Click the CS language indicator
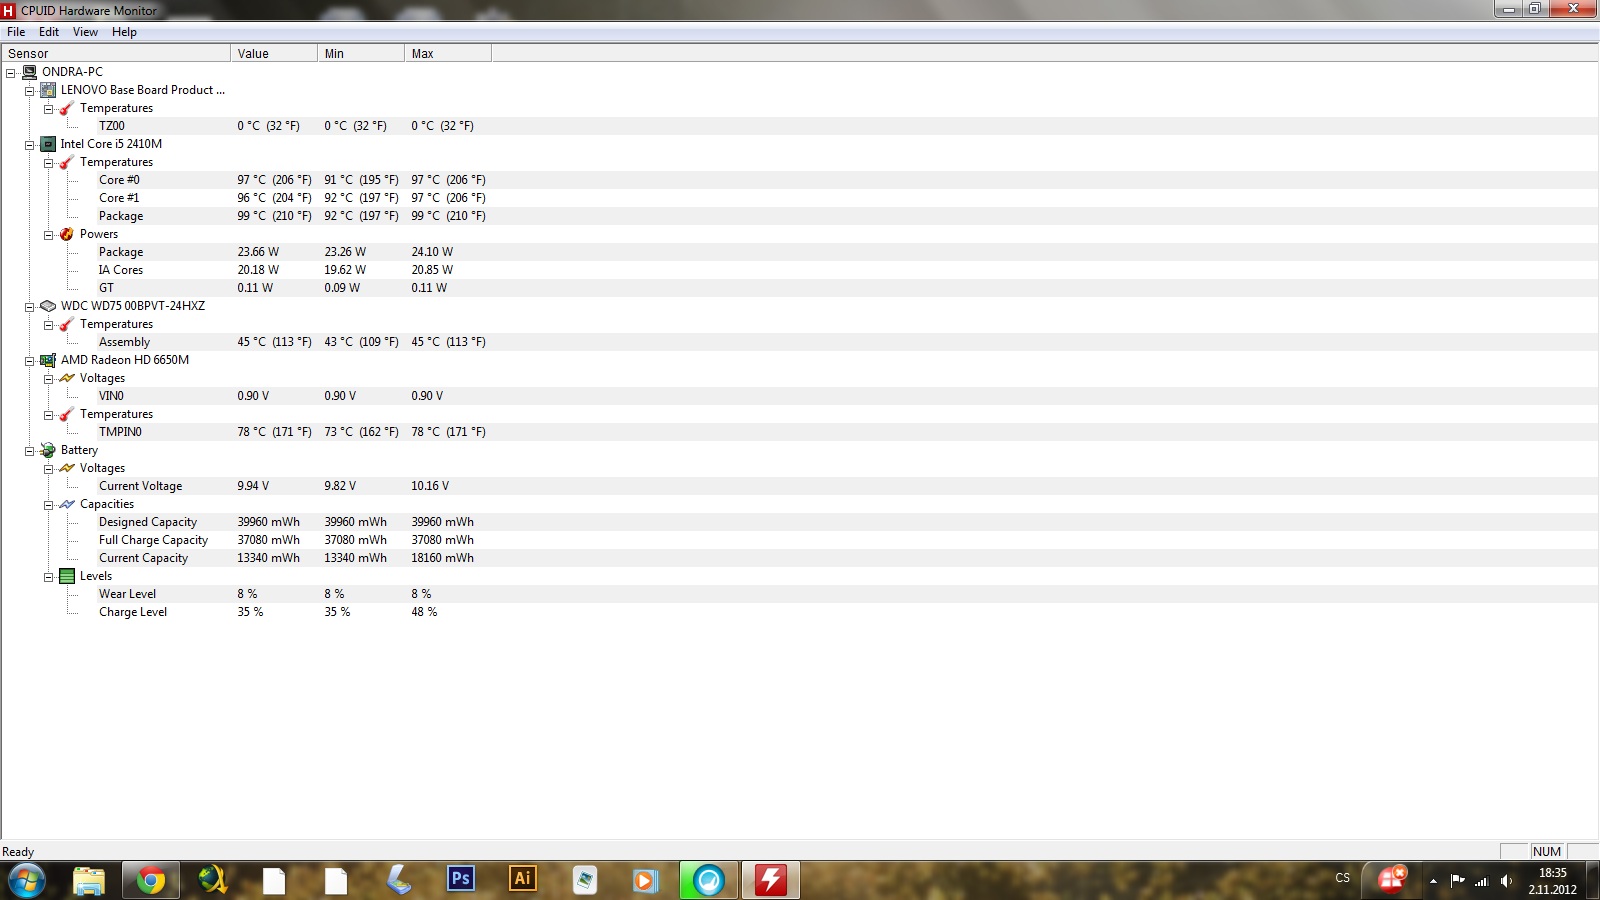The height and width of the screenshot is (900, 1600). [x=1342, y=878]
